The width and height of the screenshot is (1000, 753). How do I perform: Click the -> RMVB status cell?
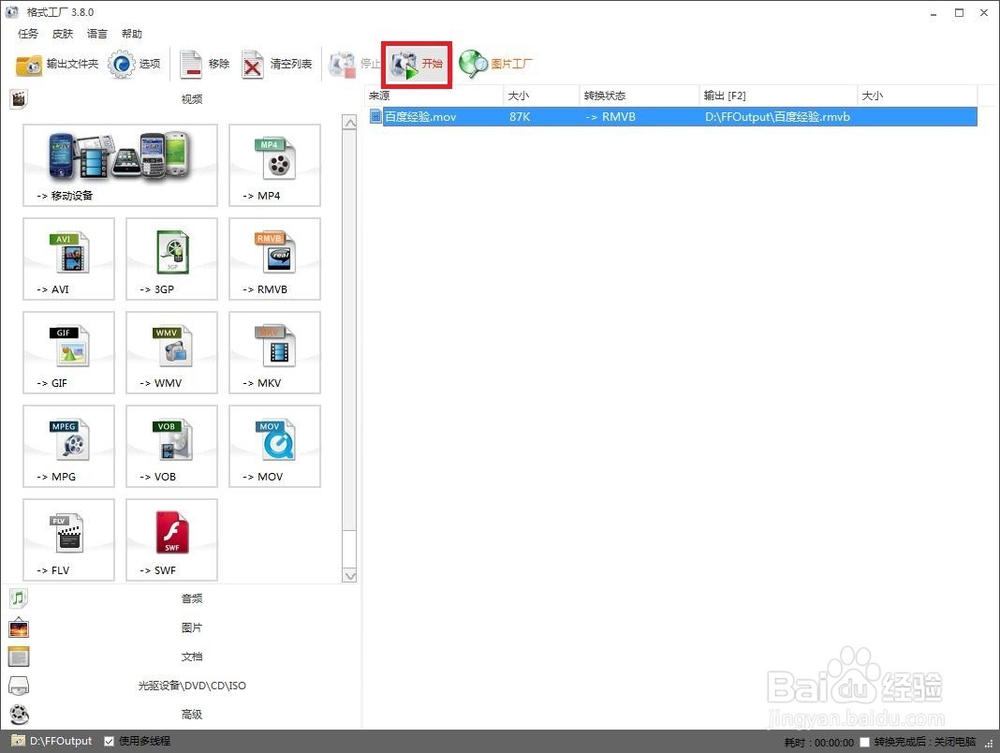coord(610,117)
